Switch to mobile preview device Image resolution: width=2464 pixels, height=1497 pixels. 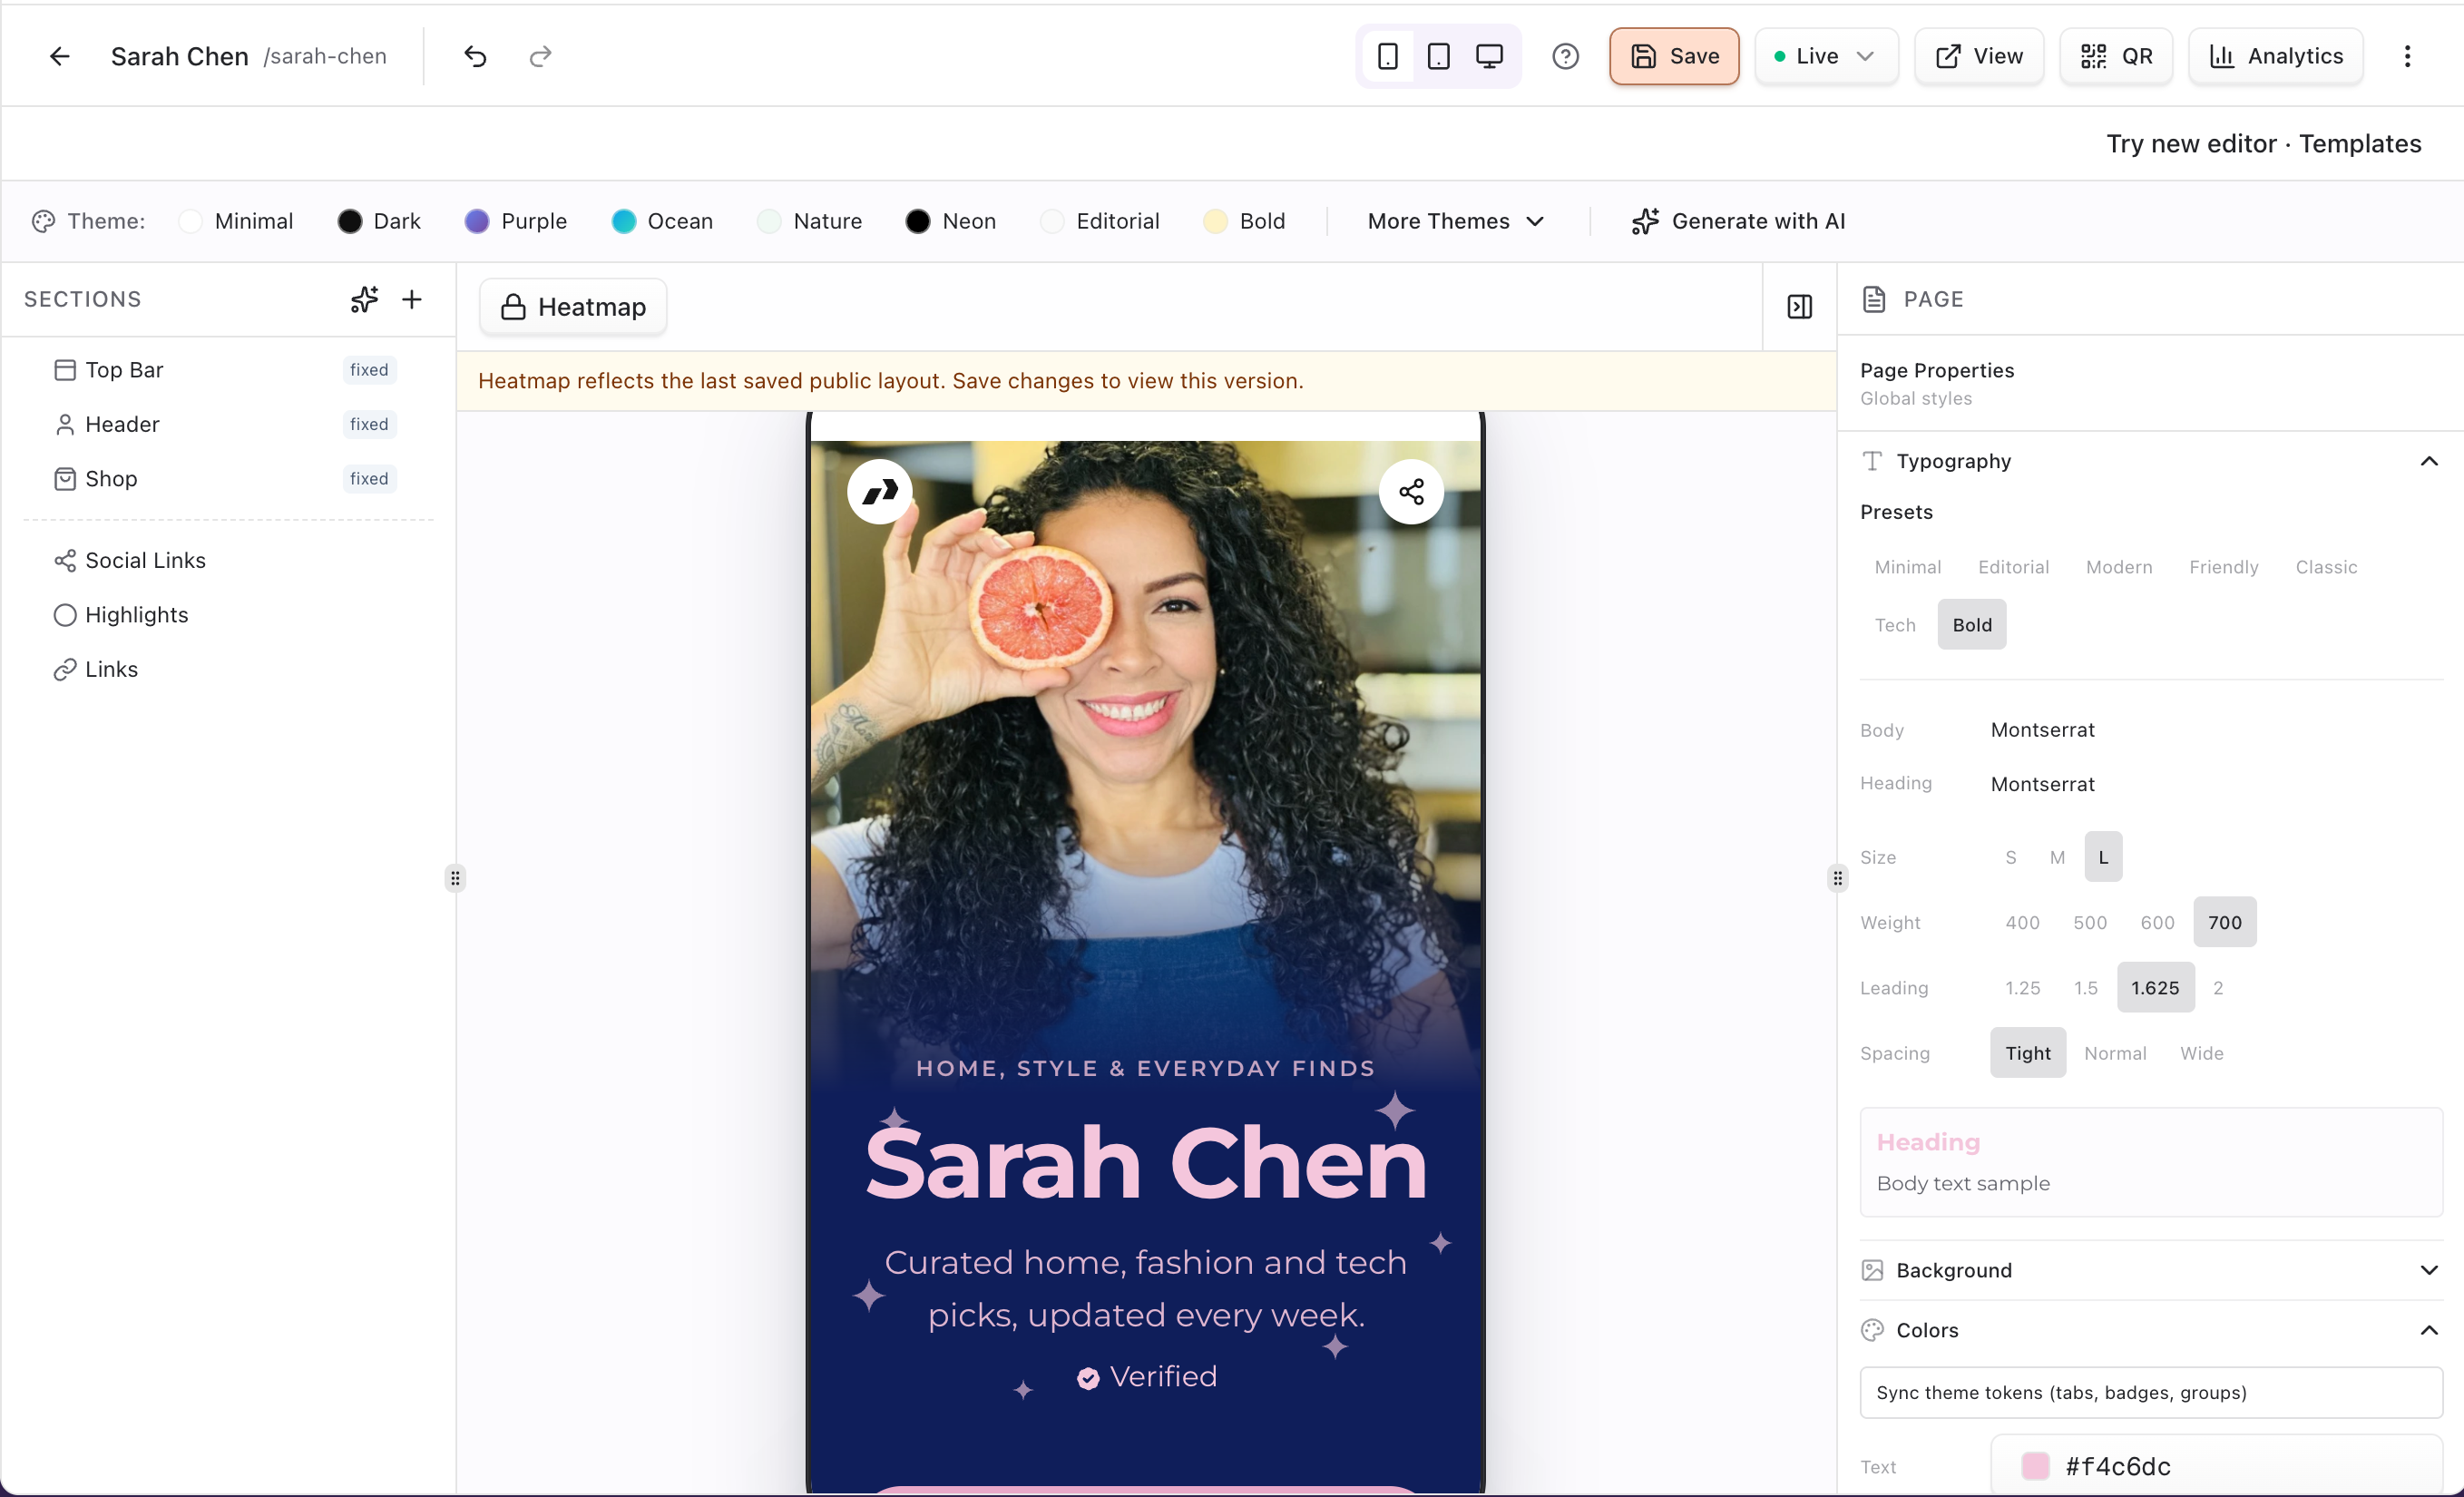tap(1387, 56)
